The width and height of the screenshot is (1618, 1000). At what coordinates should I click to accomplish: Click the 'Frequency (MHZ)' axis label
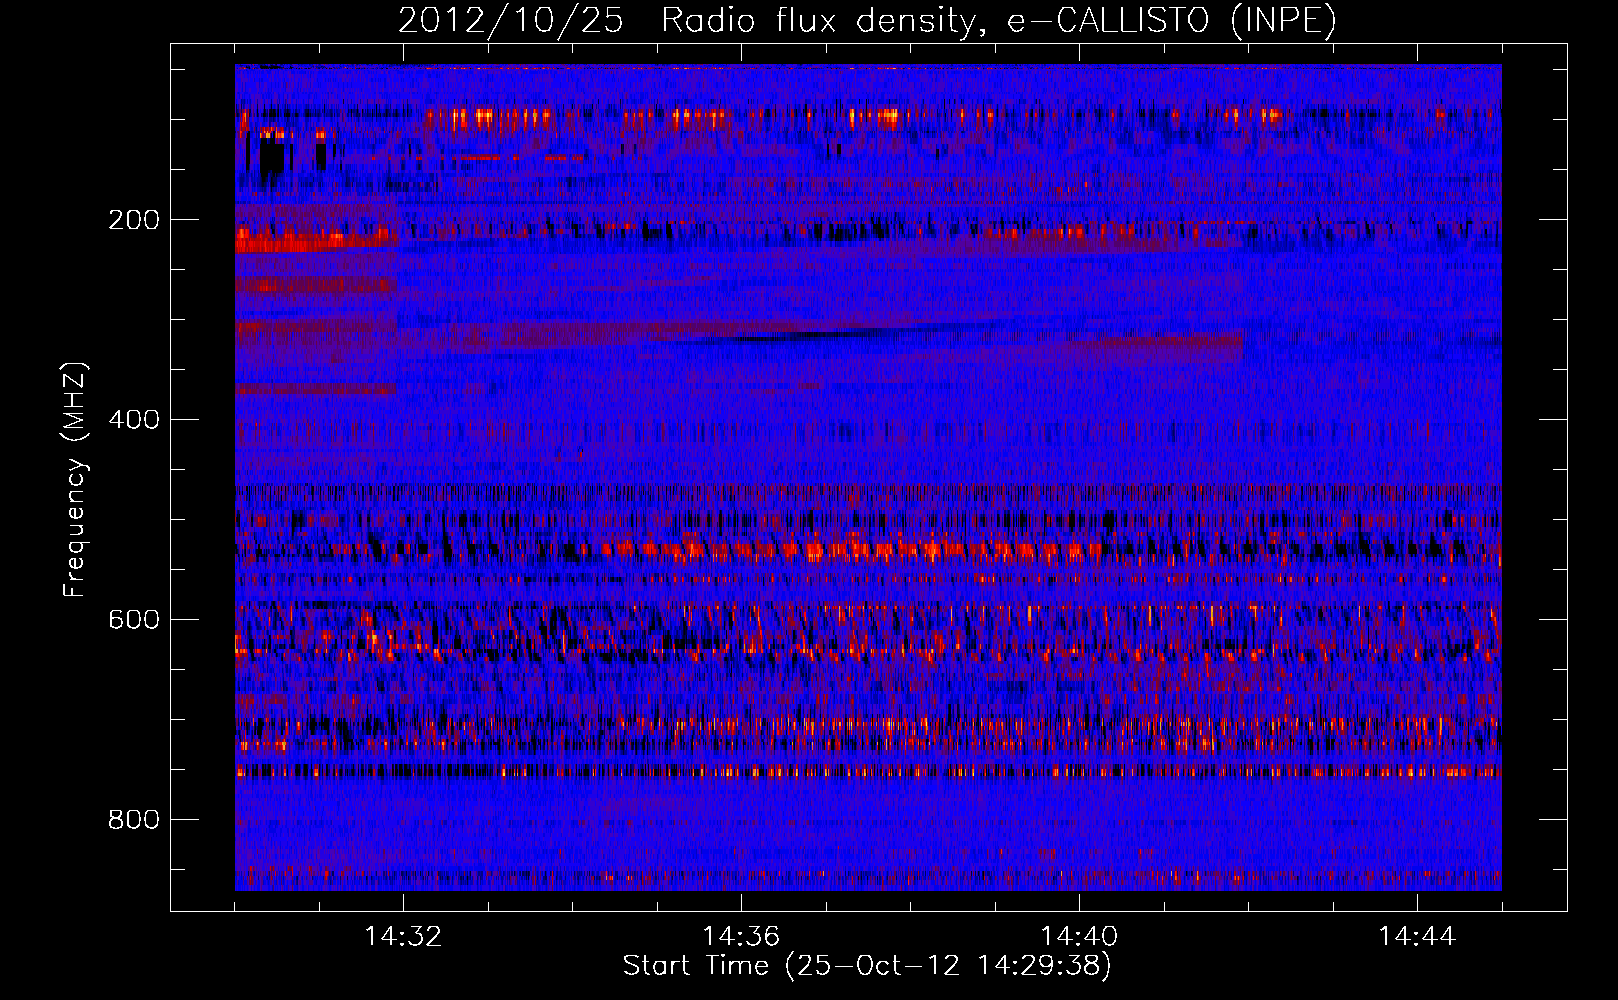coord(75,480)
